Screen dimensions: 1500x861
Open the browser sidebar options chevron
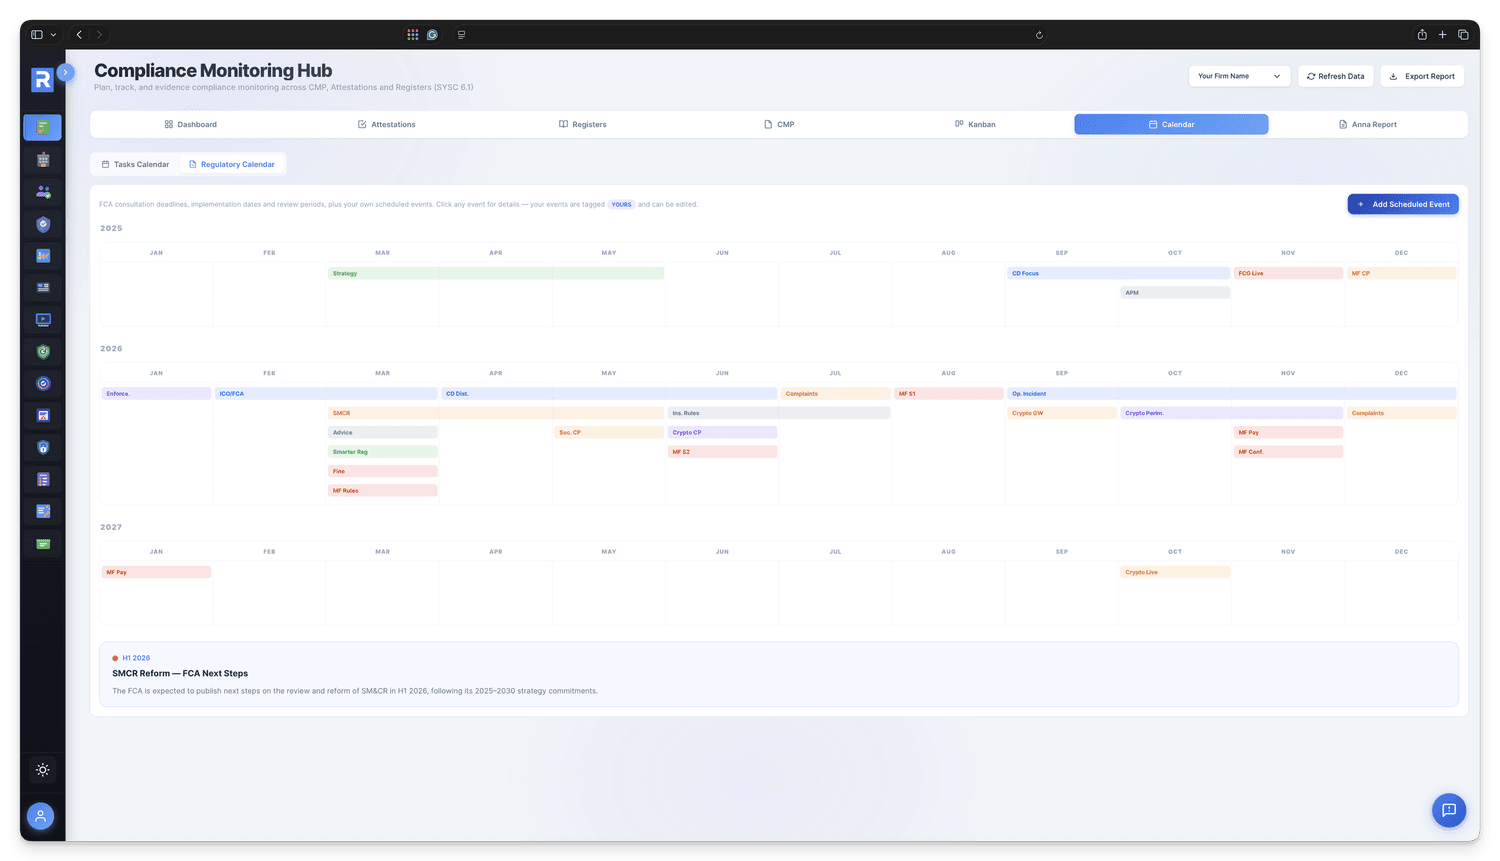point(53,35)
